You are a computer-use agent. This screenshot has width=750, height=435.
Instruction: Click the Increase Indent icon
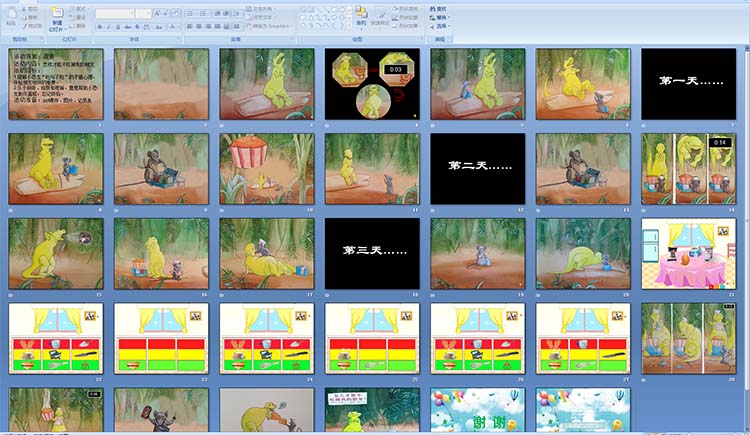(225, 13)
